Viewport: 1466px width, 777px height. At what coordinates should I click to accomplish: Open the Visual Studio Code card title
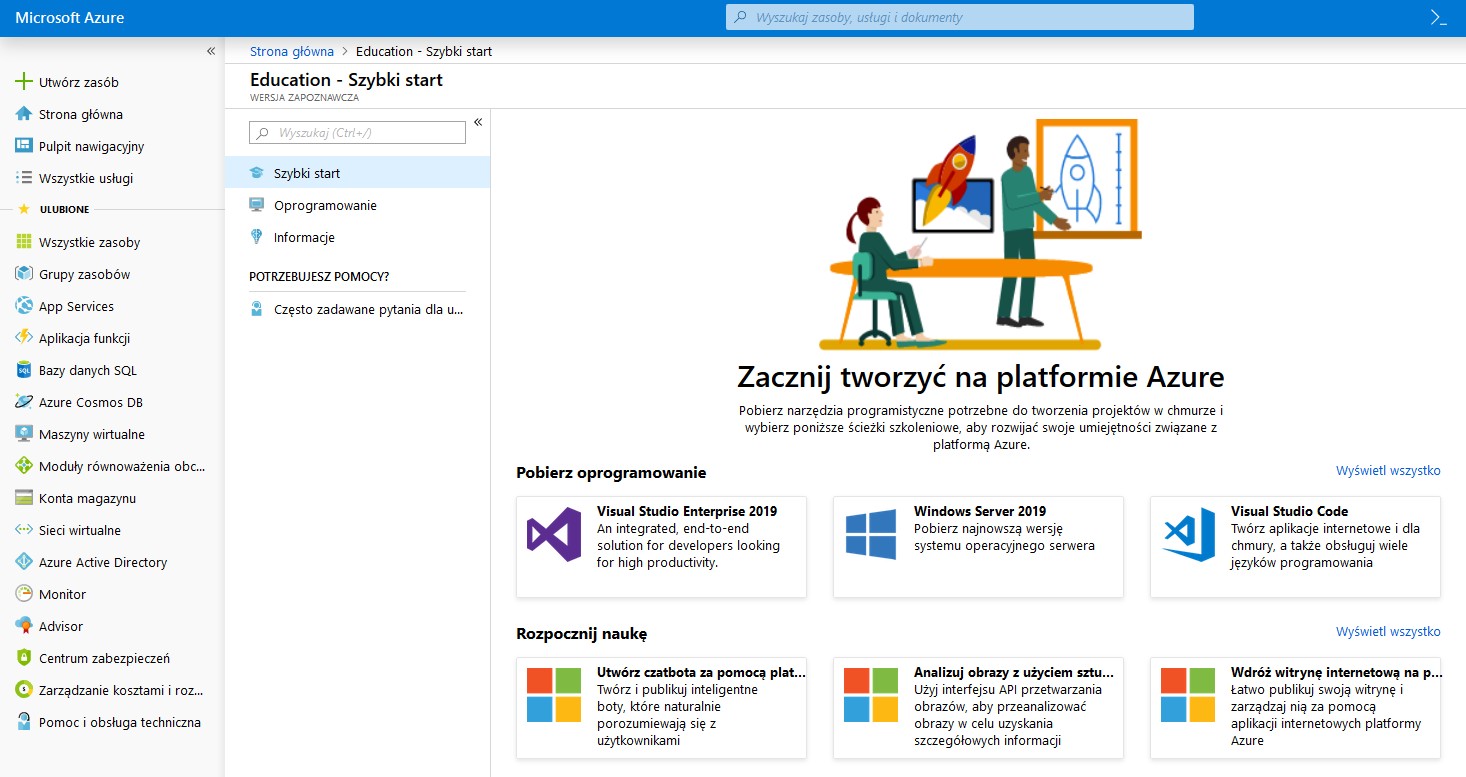point(1290,511)
